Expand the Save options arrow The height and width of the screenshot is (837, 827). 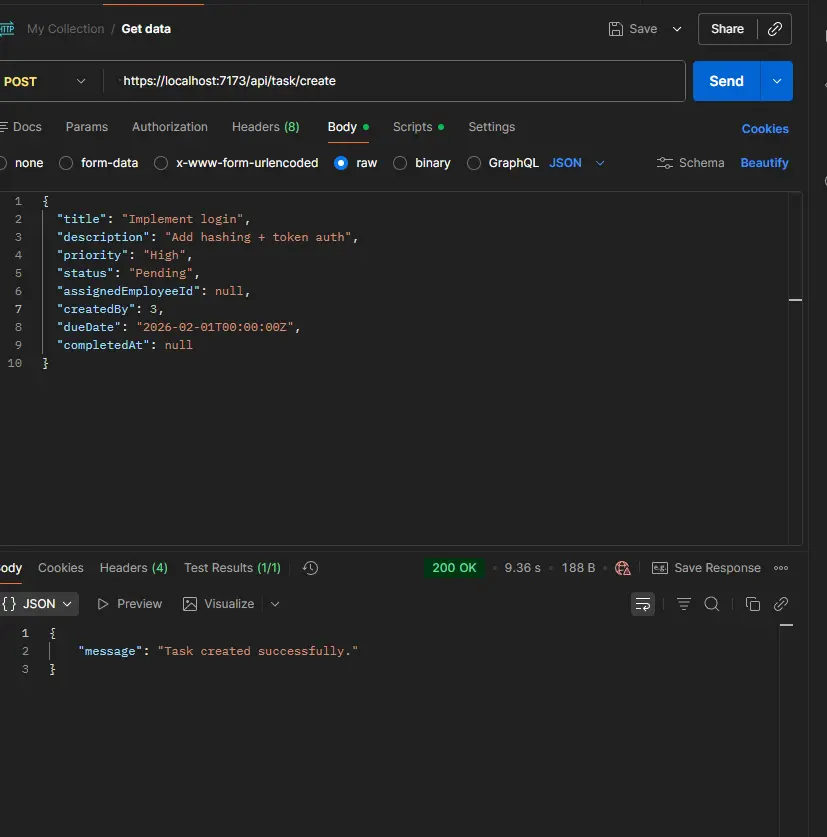(x=677, y=29)
